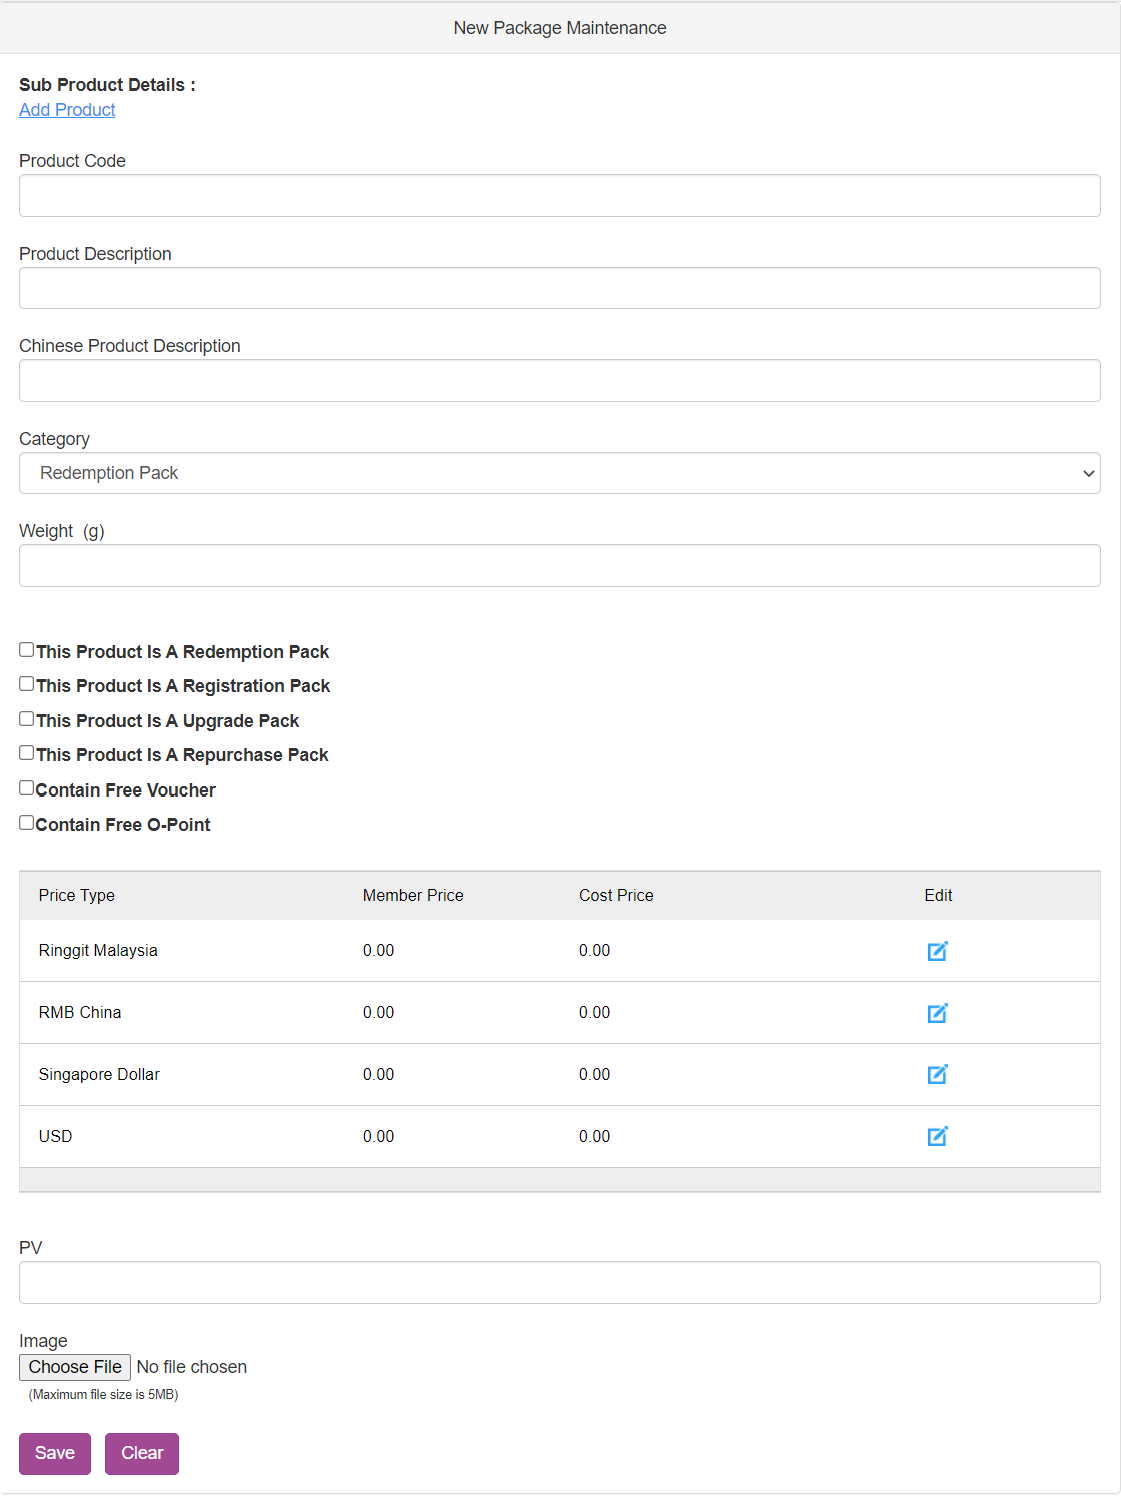Edit the Ringgit Malaysia price row

(x=937, y=951)
